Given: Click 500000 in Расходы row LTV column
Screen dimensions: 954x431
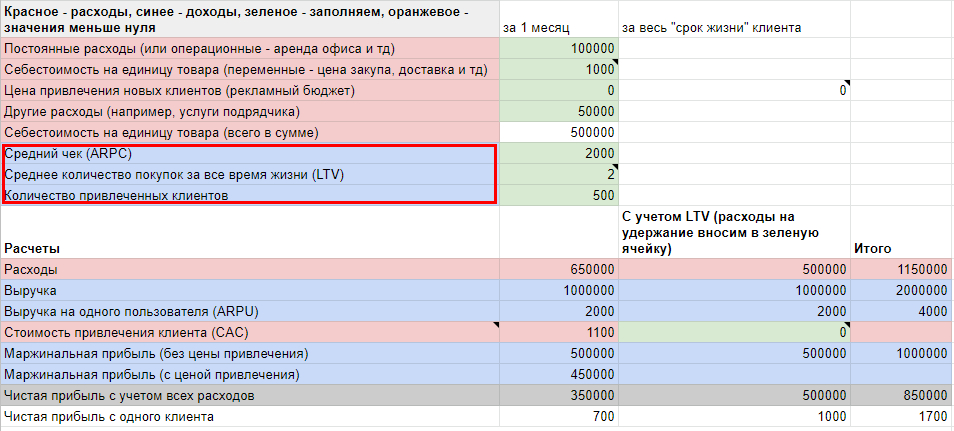Looking at the screenshot, I should [734, 269].
